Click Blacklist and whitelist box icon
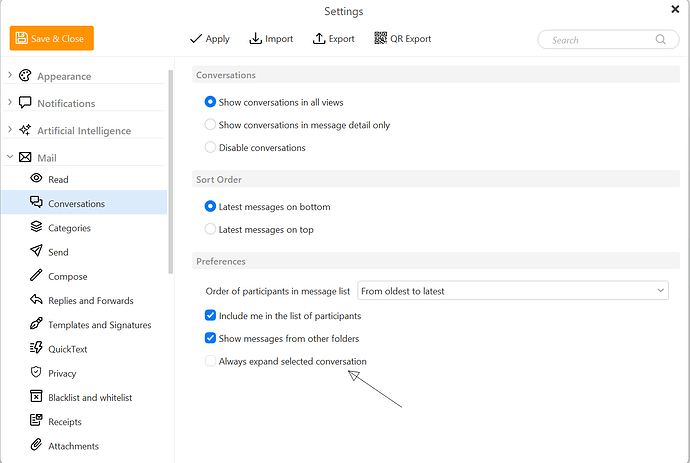Screen dimensions: 690x463 (36, 396)
